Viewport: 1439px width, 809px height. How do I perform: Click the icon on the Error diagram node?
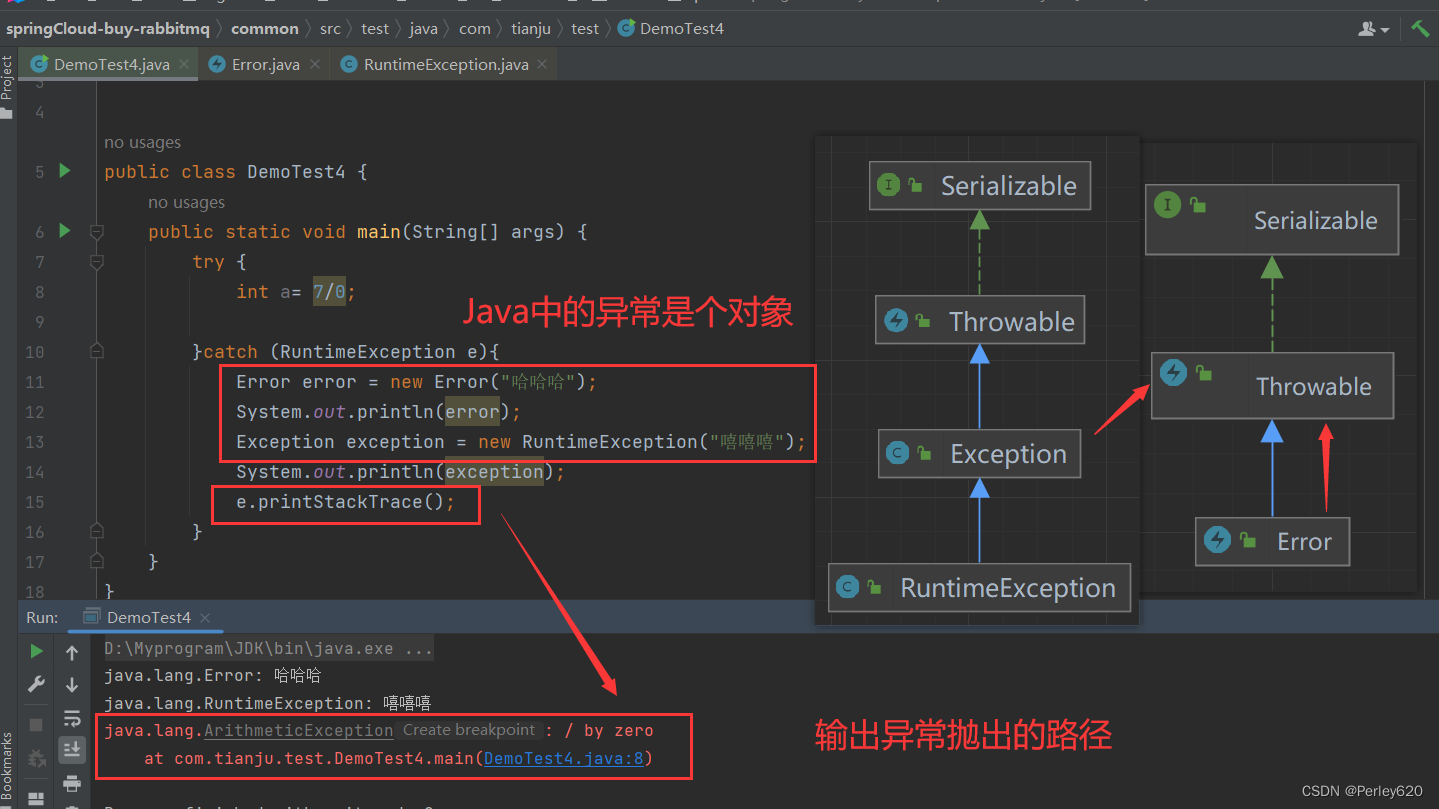1217,540
